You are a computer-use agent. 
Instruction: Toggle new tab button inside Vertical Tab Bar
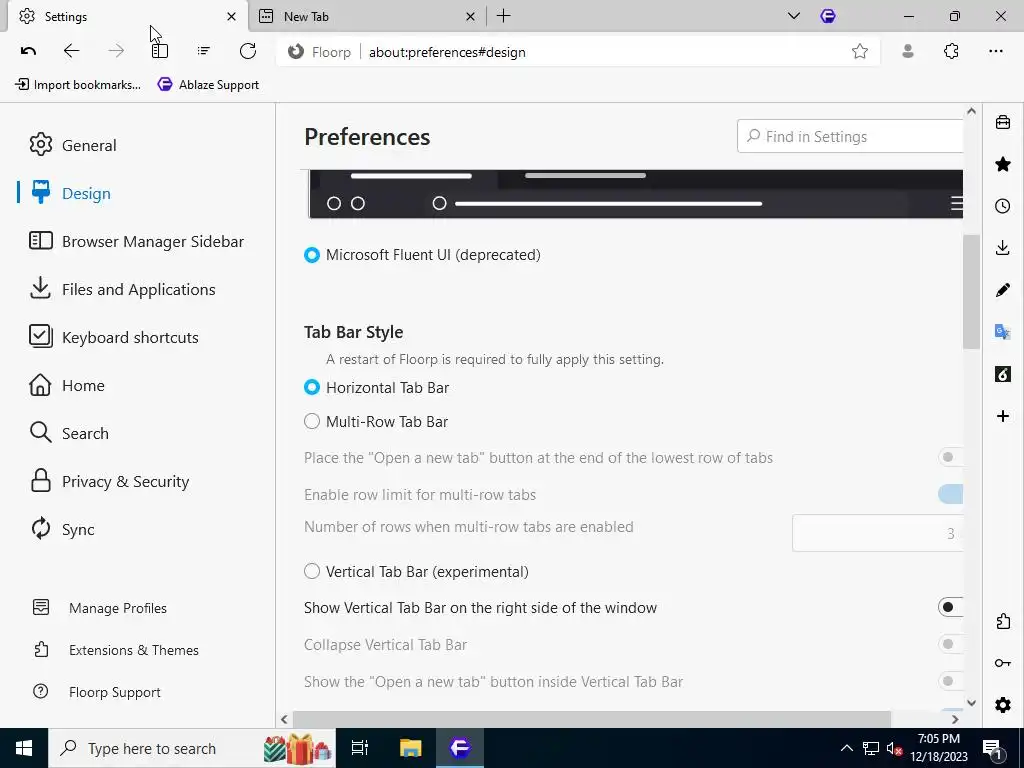point(950,681)
